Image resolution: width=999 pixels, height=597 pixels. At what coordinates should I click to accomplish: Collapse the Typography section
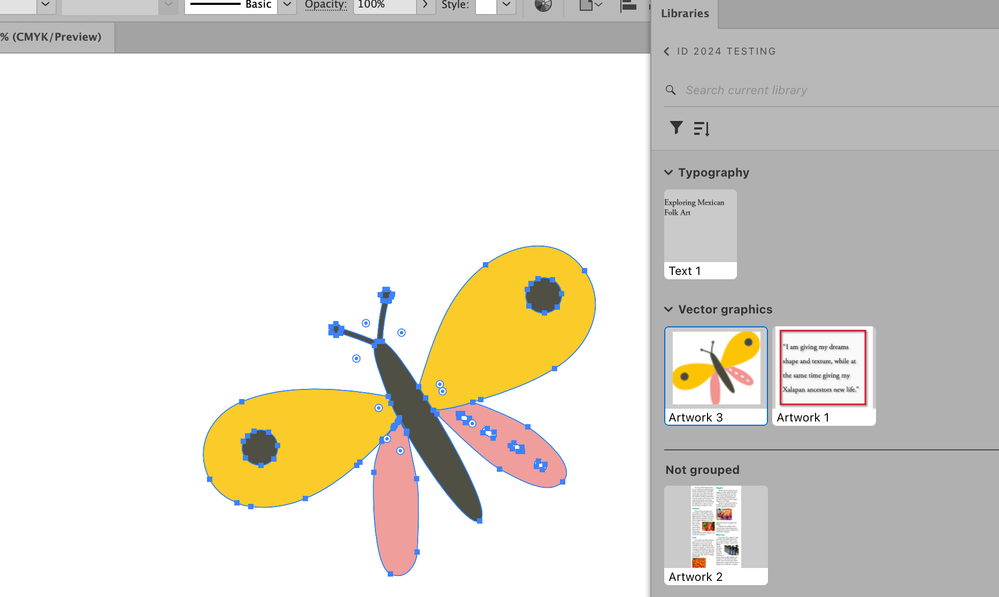pyautogui.click(x=668, y=172)
